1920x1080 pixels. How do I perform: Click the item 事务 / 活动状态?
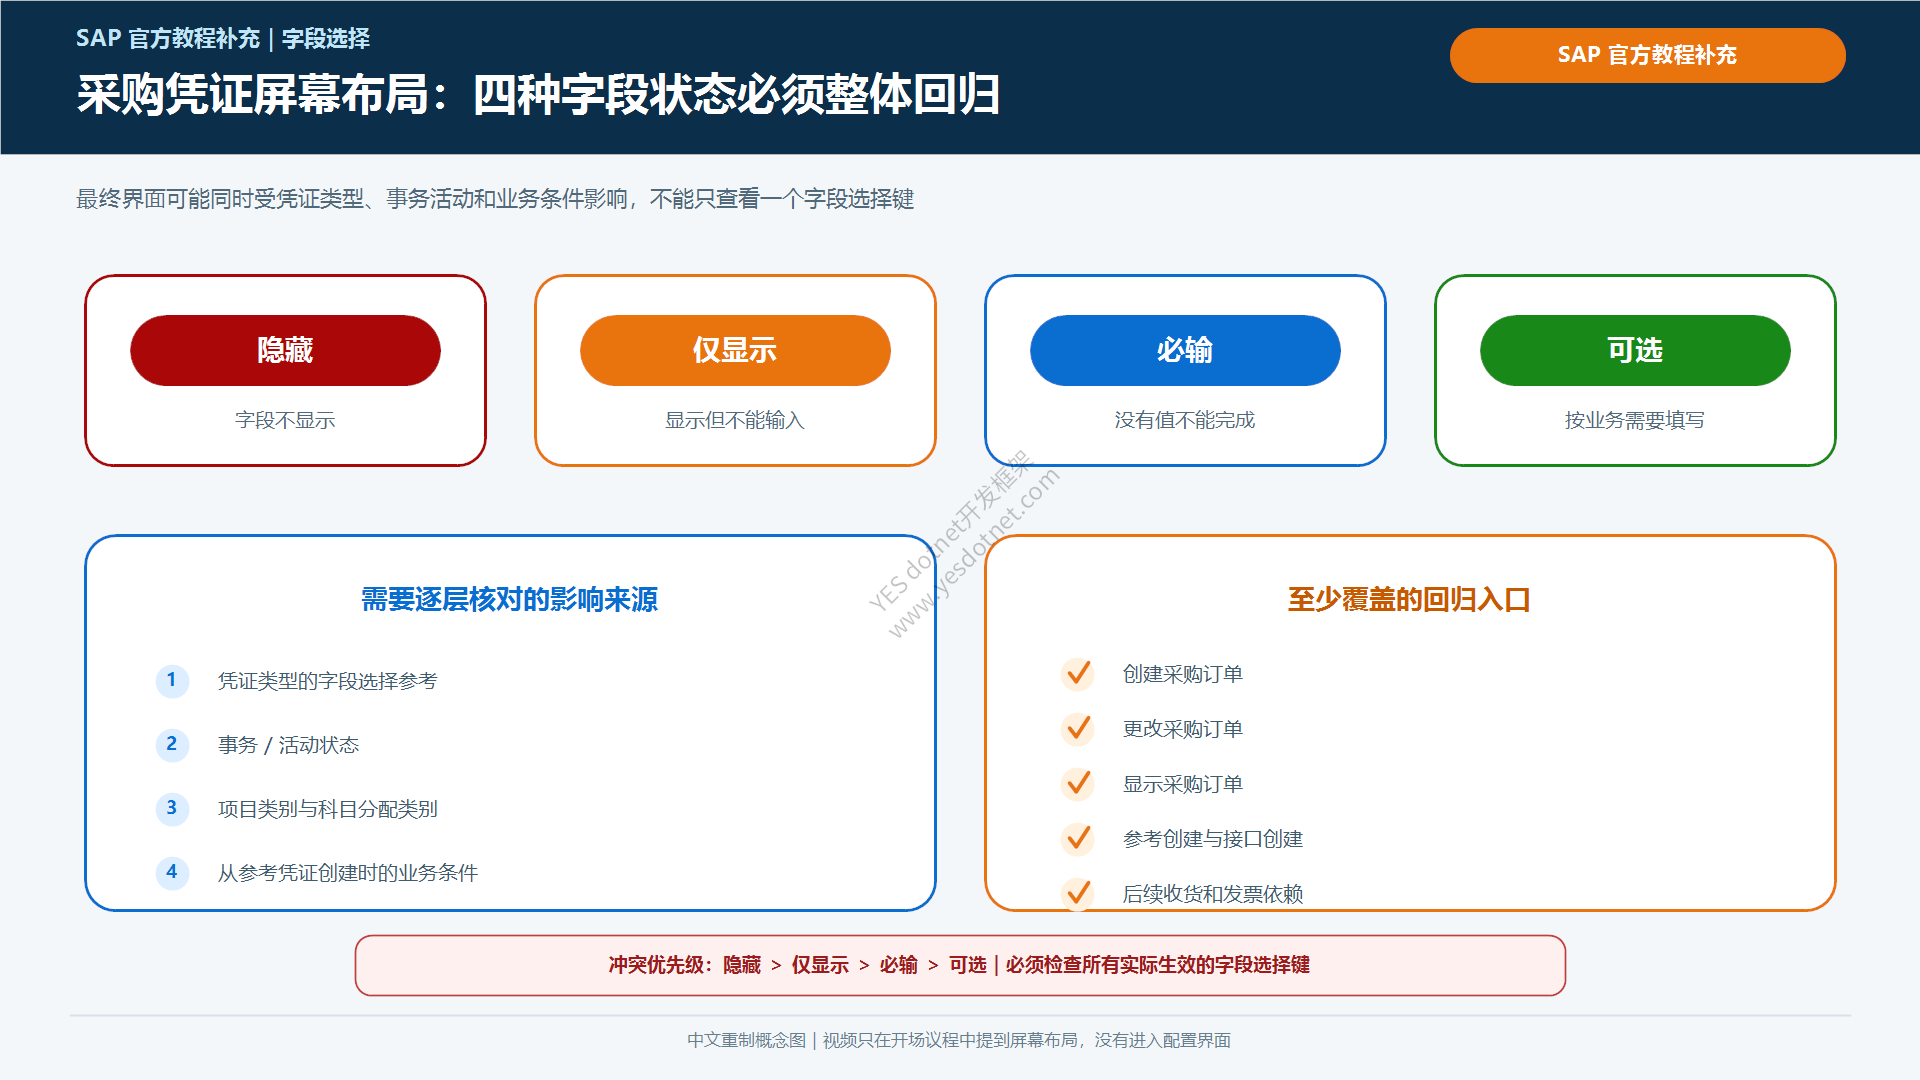[288, 745]
